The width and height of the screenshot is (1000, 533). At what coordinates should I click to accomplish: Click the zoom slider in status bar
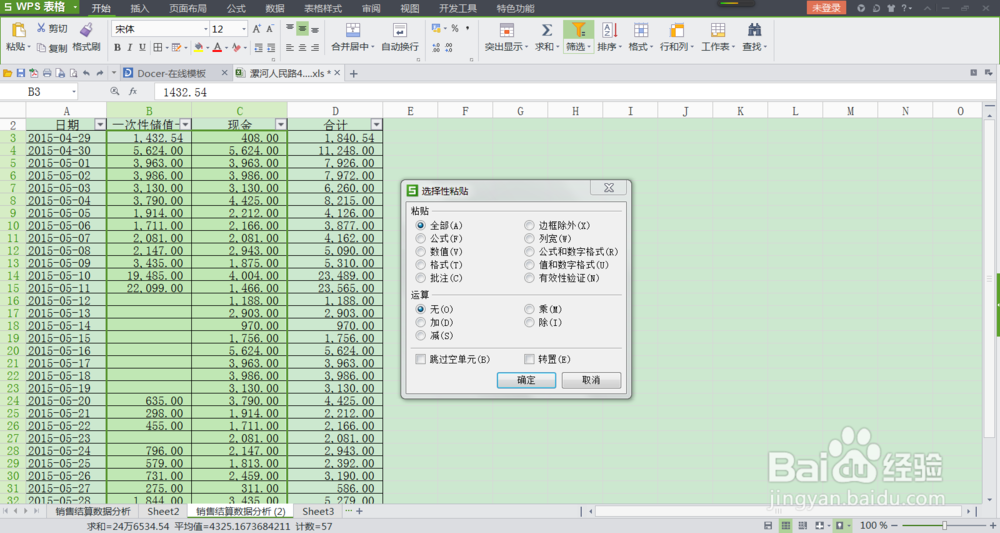tap(945, 525)
